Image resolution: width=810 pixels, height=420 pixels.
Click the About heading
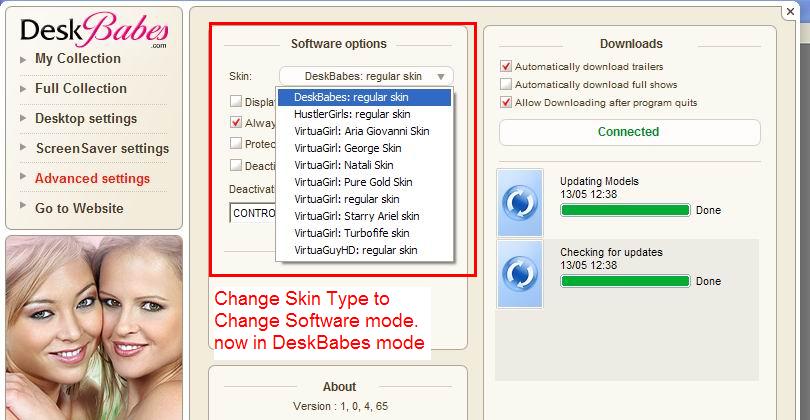(339, 387)
